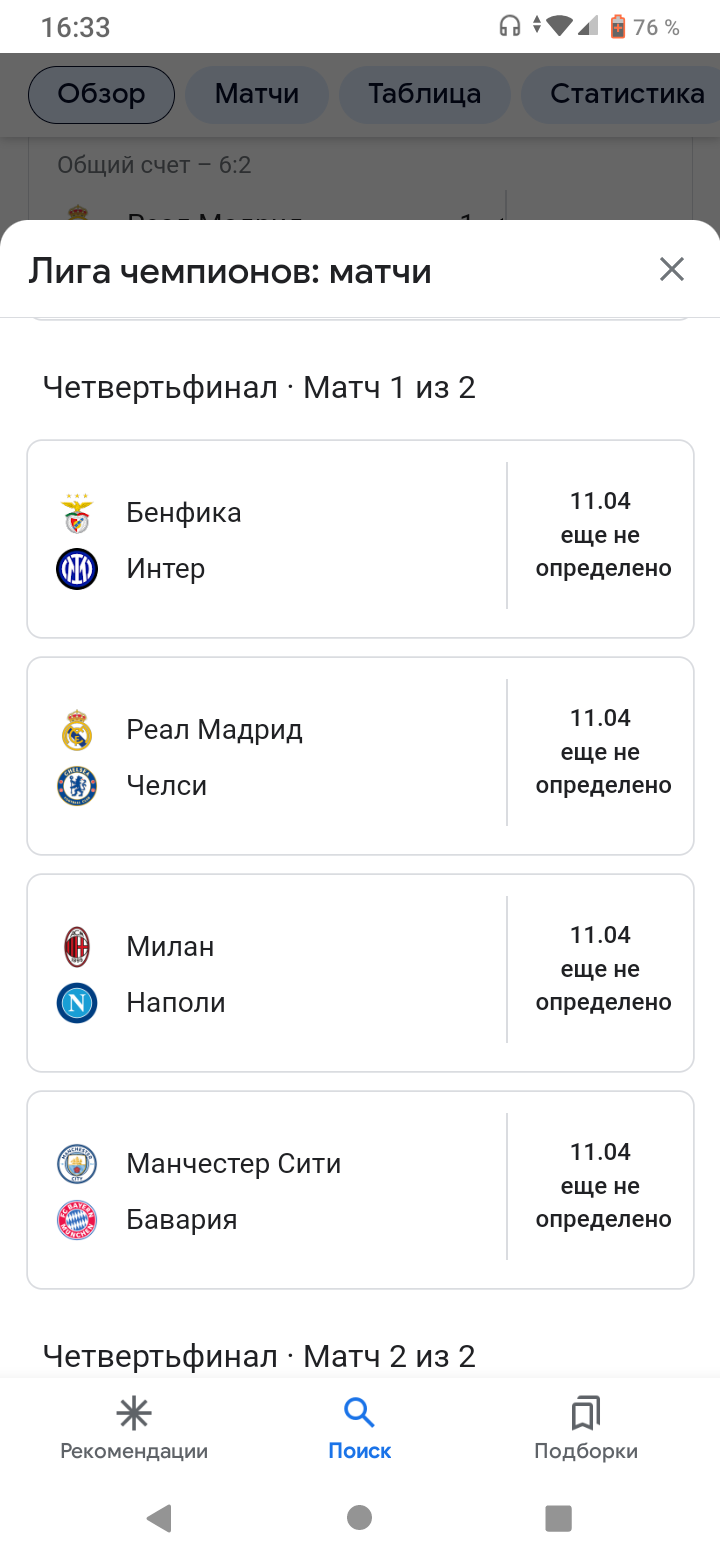
Task: Open the Манчестер Сити team name
Action: pos(234,1164)
